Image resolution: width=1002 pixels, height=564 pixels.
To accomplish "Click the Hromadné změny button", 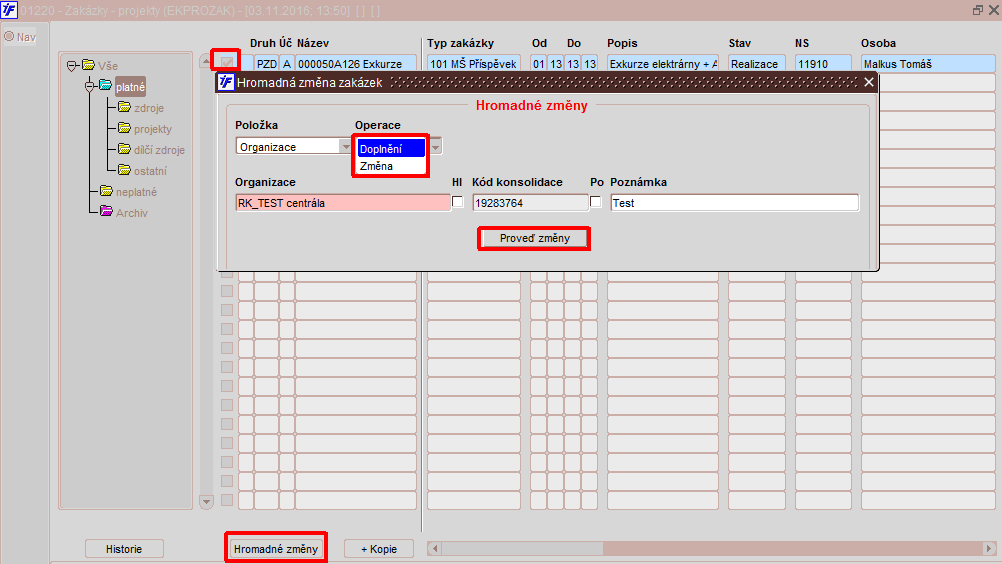I will click(276, 549).
